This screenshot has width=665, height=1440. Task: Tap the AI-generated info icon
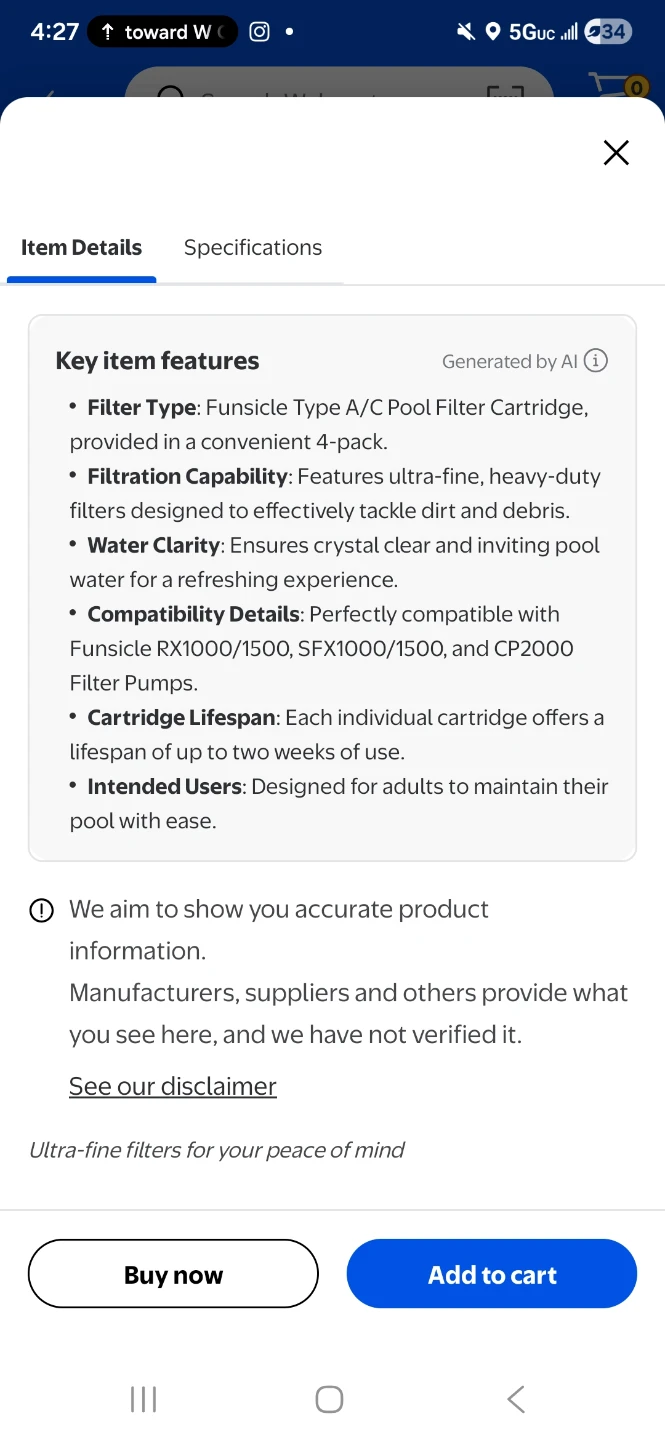[596, 361]
